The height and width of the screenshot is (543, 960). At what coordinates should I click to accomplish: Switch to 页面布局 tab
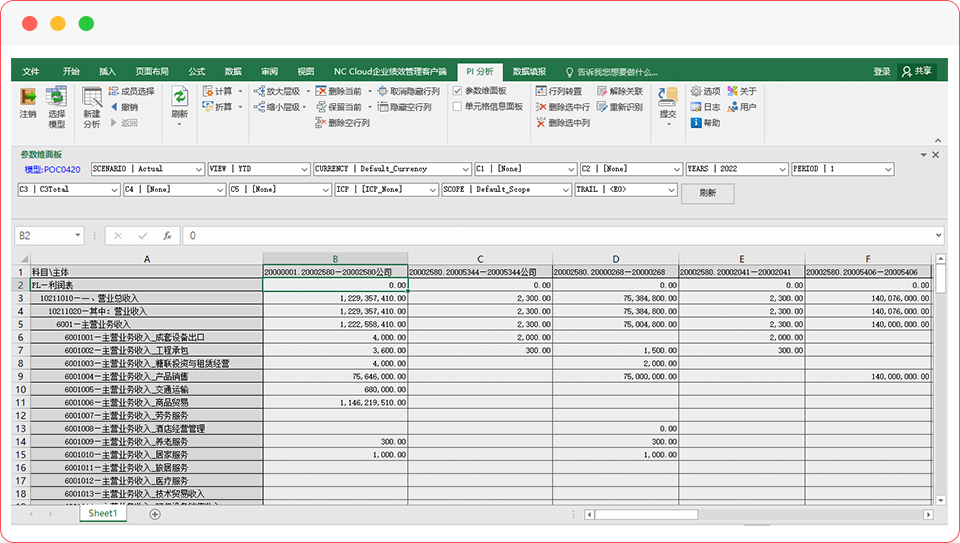[x=152, y=72]
